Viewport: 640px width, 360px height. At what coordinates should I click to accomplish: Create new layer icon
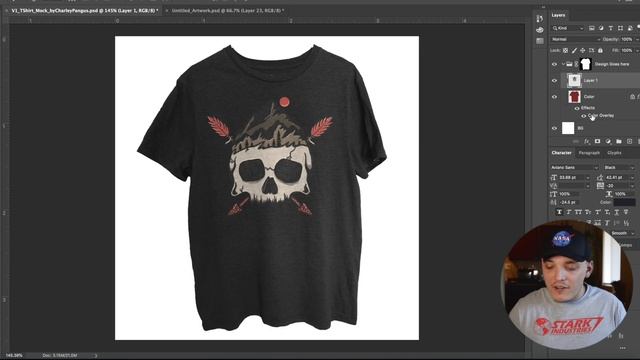click(x=629, y=141)
